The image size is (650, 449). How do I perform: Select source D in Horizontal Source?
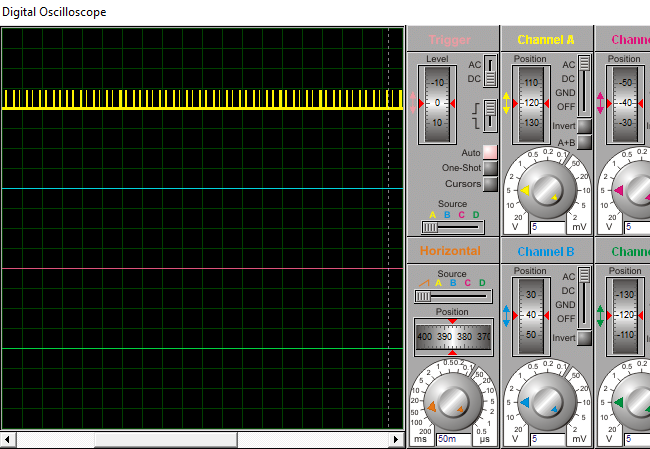click(482, 283)
